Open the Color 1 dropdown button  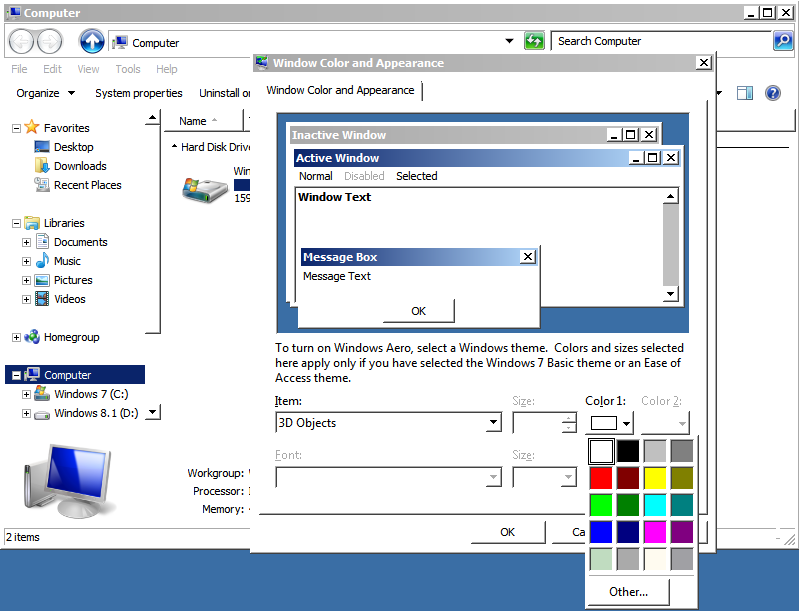pos(610,423)
